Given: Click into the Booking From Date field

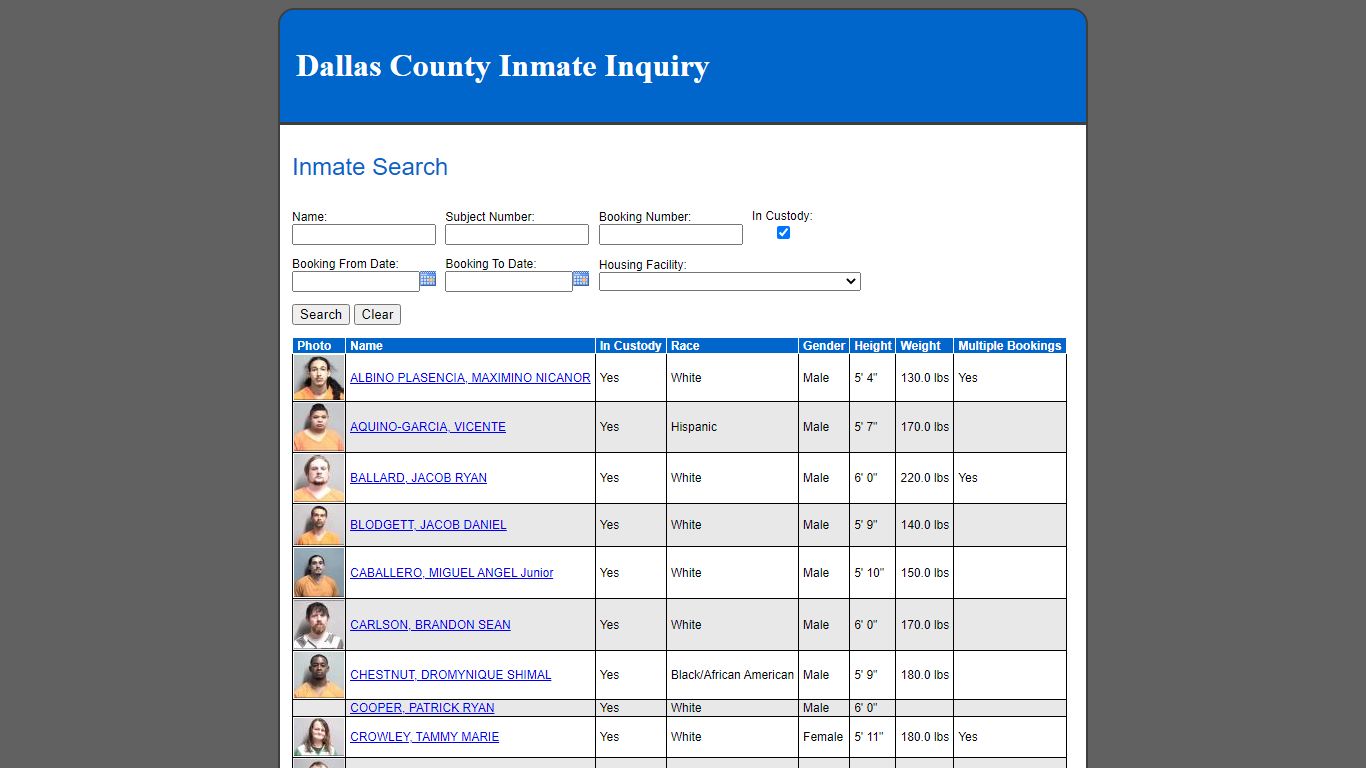Looking at the screenshot, I should (356, 282).
